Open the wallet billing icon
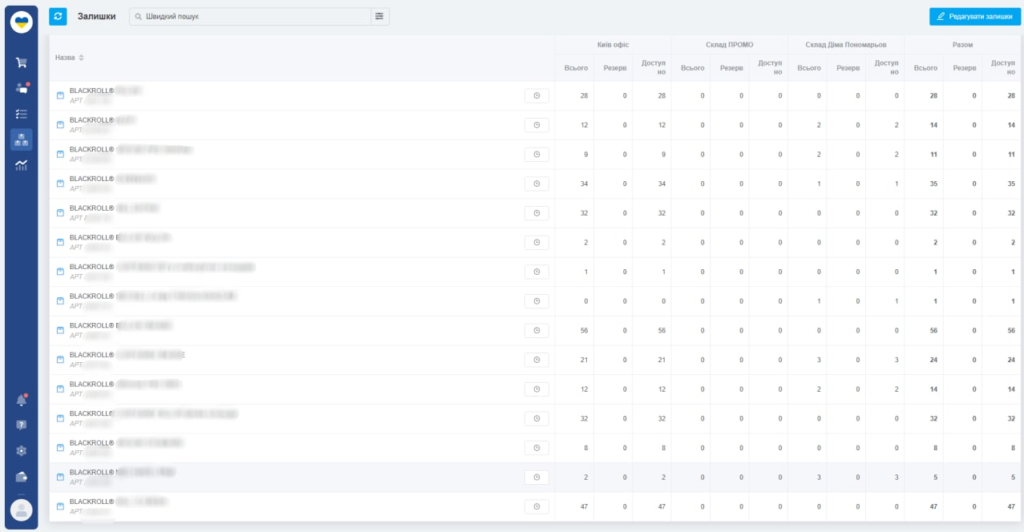Image resolution: width=1024 pixels, height=532 pixels. (21, 476)
